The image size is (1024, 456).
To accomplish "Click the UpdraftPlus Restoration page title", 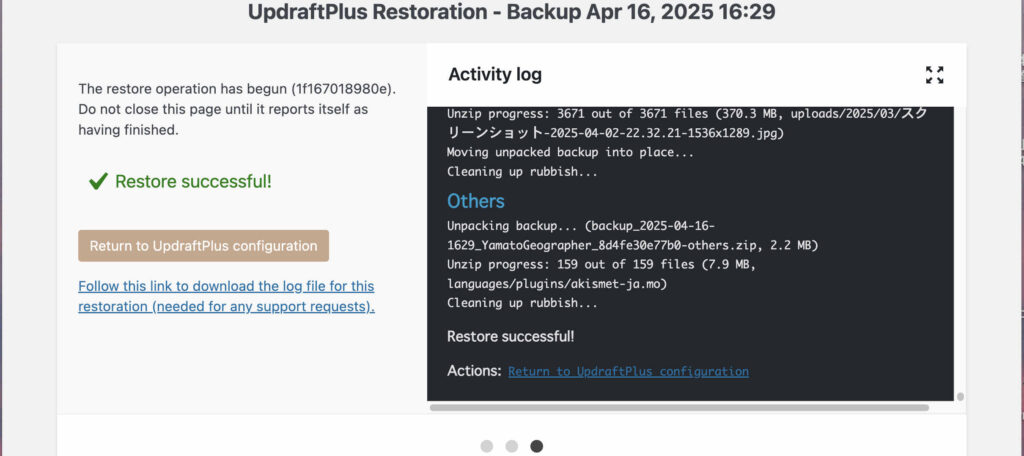I will point(511,12).
